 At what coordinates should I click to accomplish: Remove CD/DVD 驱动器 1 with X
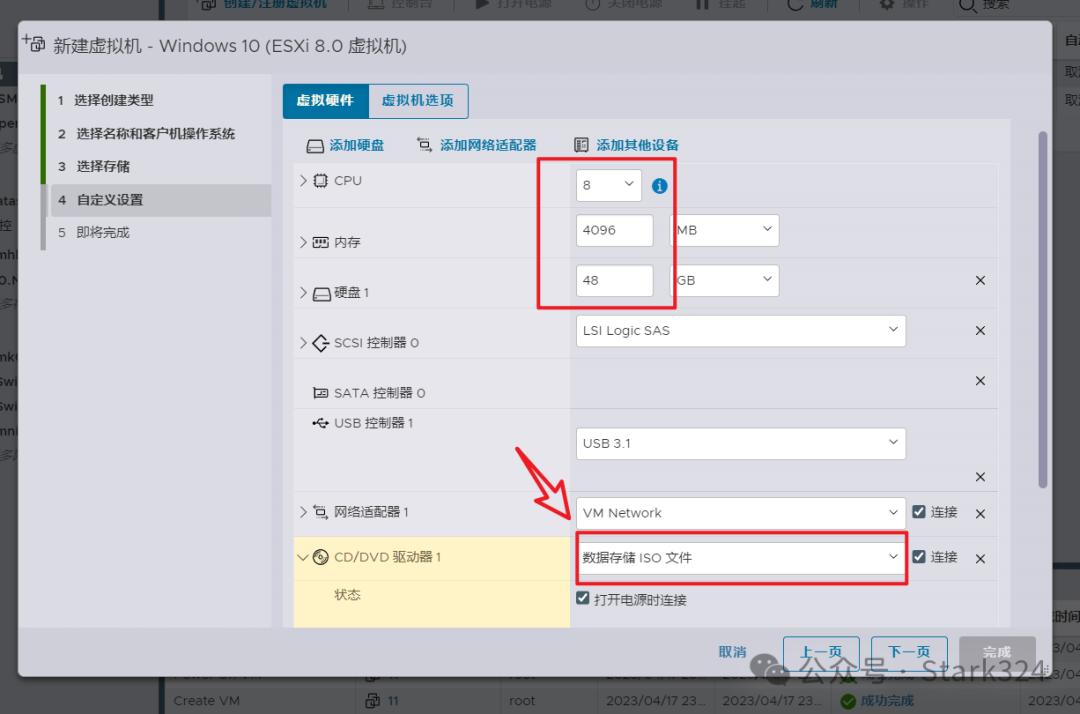click(x=980, y=558)
